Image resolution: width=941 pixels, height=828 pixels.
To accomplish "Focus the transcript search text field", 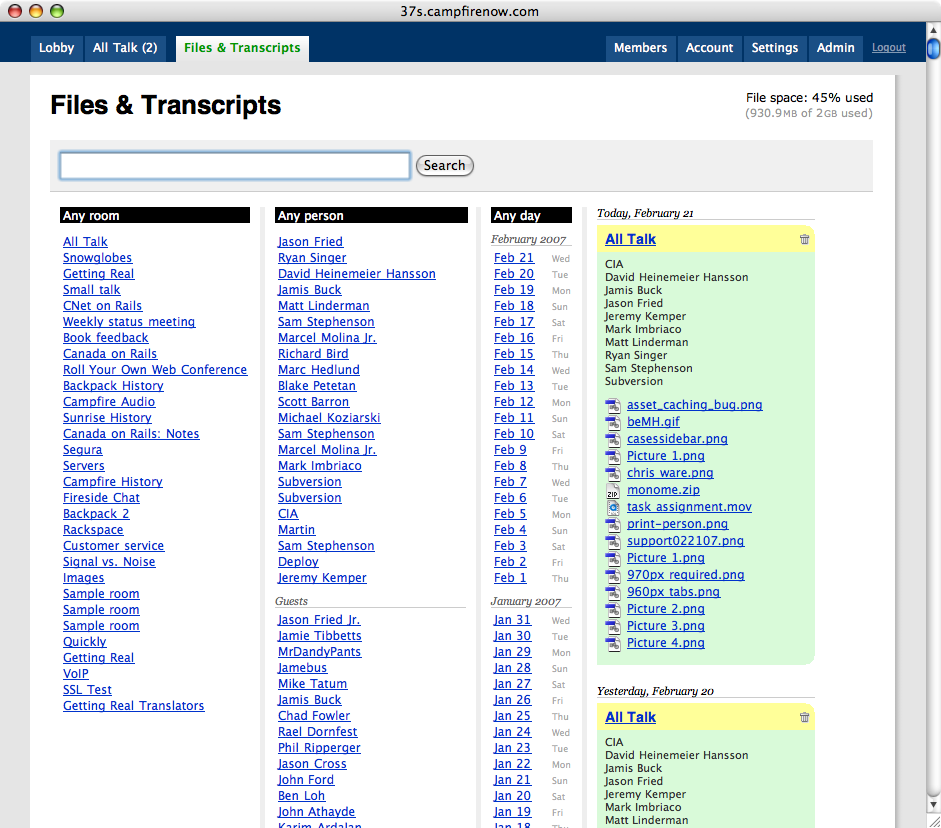I will pyautogui.click(x=235, y=166).
